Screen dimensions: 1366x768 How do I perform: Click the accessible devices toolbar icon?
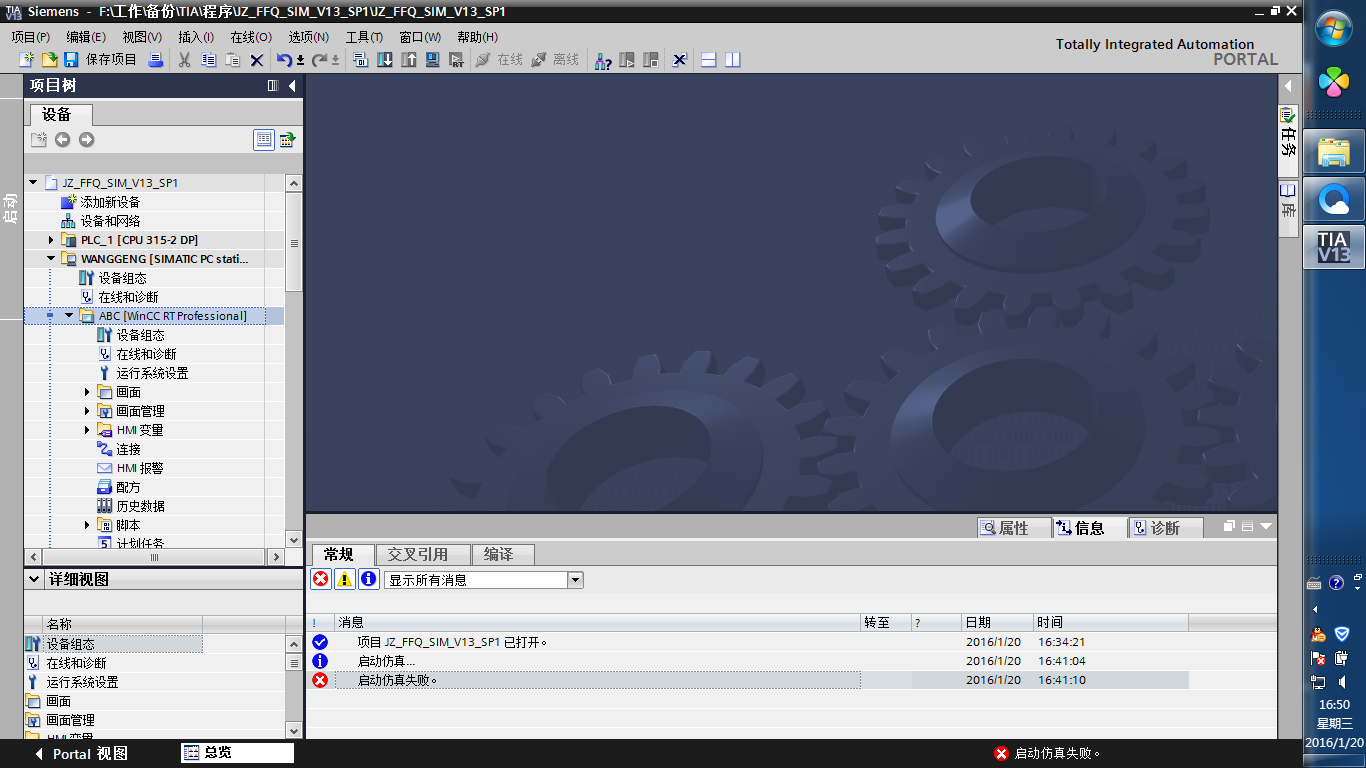[x=603, y=60]
